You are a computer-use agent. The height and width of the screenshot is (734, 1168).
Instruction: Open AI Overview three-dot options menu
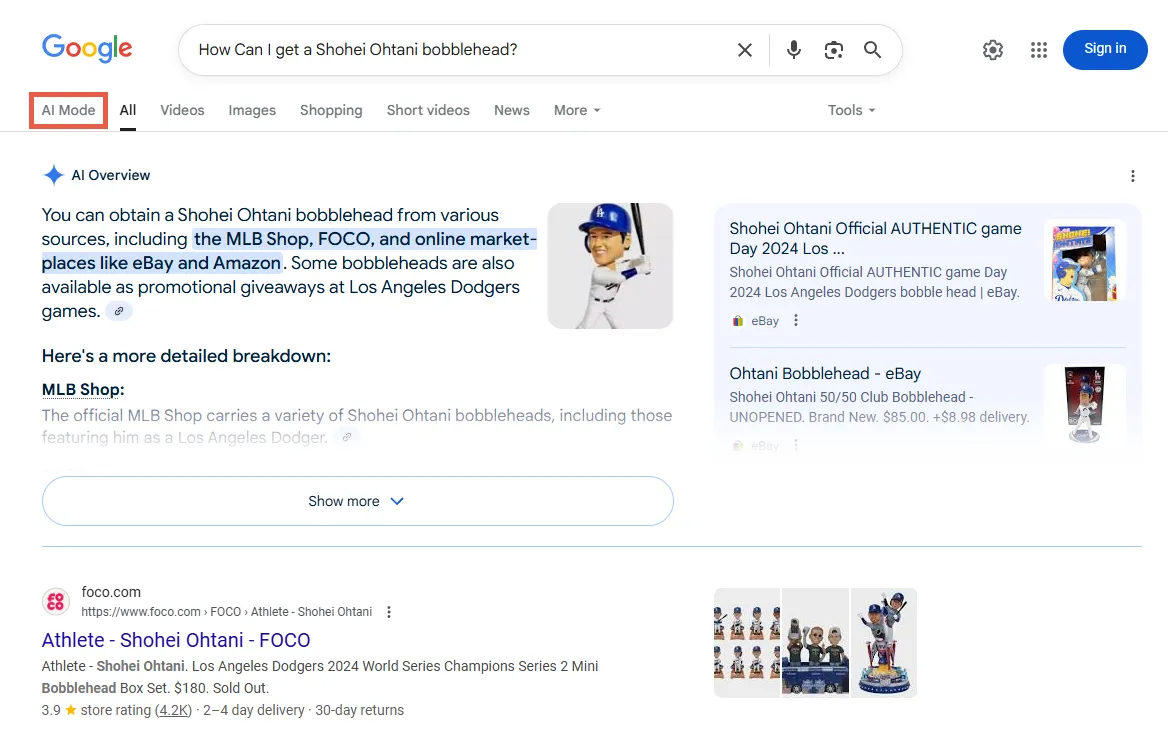(1132, 176)
